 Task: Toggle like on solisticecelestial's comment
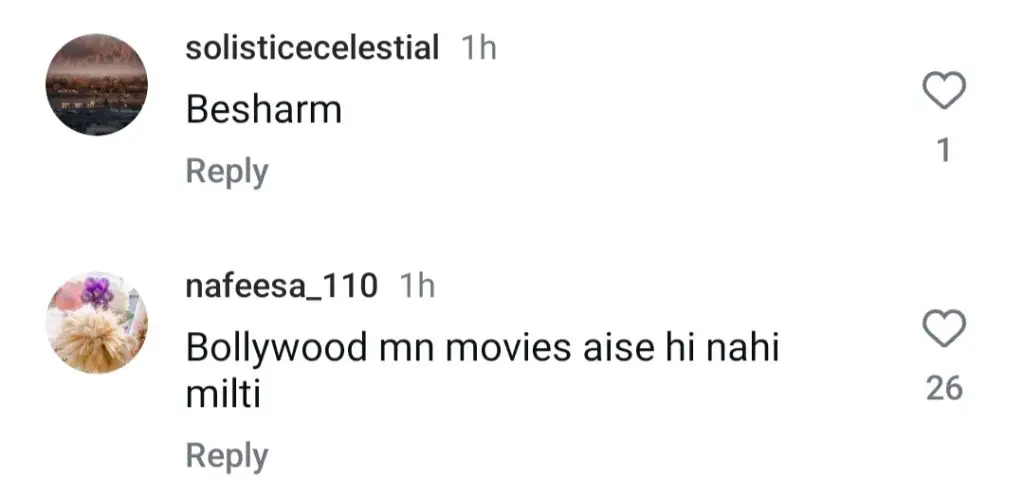pyautogui.click(x=944, y=90)
